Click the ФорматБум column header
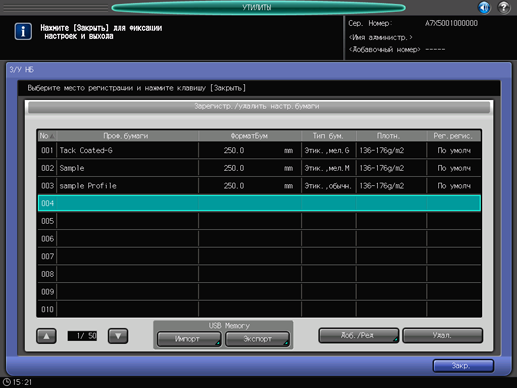Image resolution: width=517 pixels, height=388 pixels. click(250, 136)
